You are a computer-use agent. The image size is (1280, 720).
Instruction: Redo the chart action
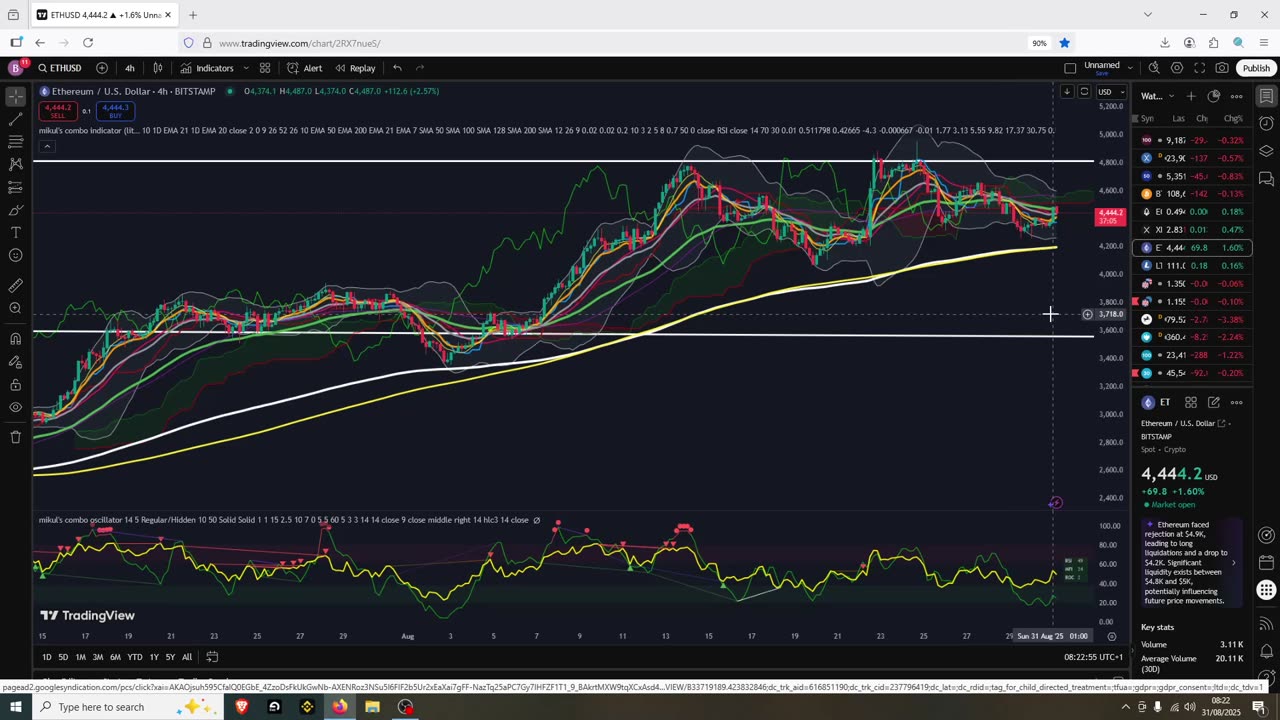pos(420,68)
